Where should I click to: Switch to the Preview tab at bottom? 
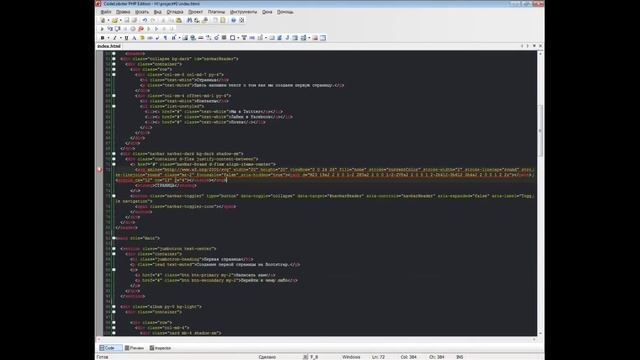pyautogui.click(x=134, y=348)
